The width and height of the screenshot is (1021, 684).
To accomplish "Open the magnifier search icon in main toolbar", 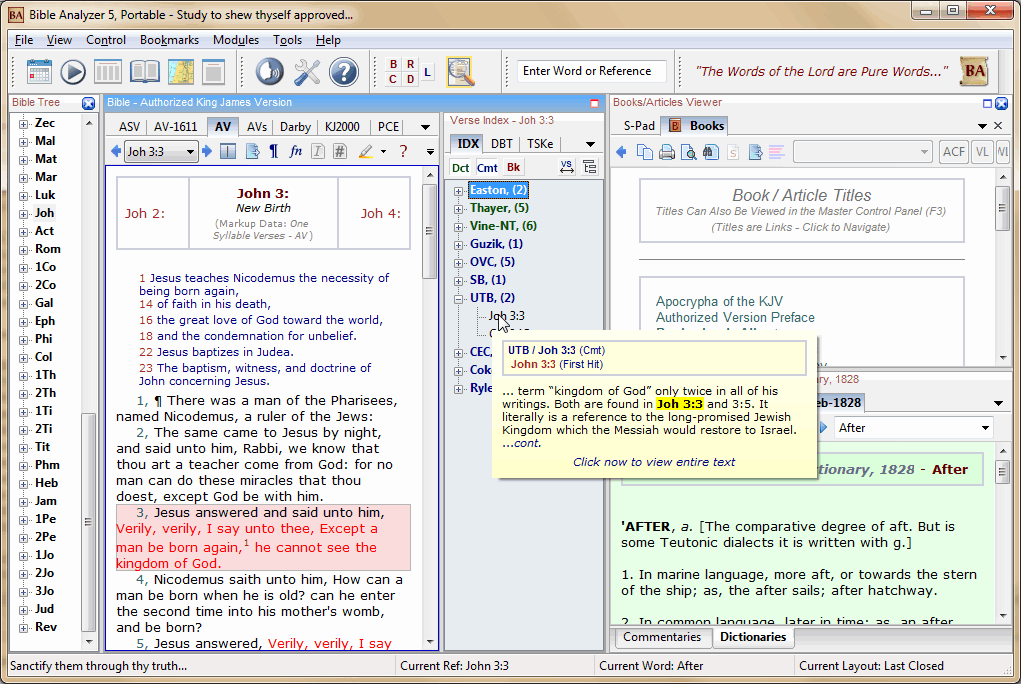I will pyautogui.click(x=460, y=72).
